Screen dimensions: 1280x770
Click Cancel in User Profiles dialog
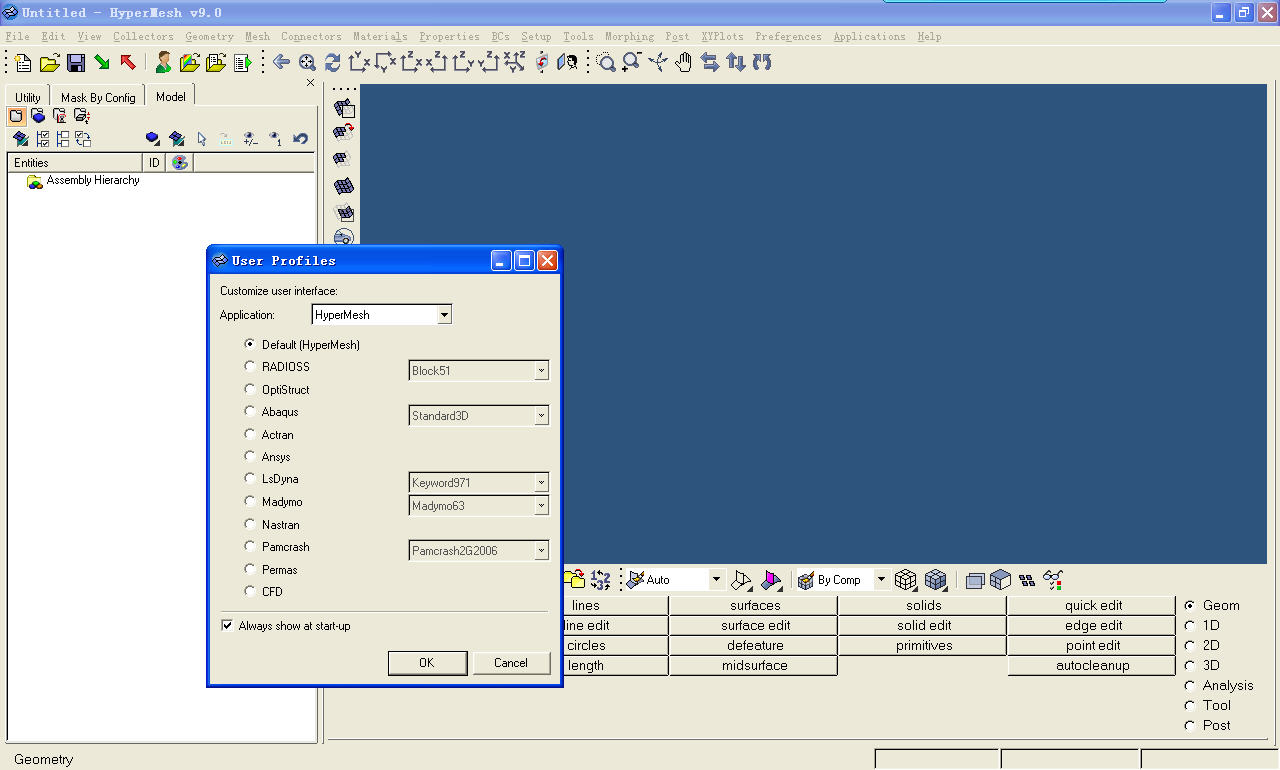click(511, 663)
